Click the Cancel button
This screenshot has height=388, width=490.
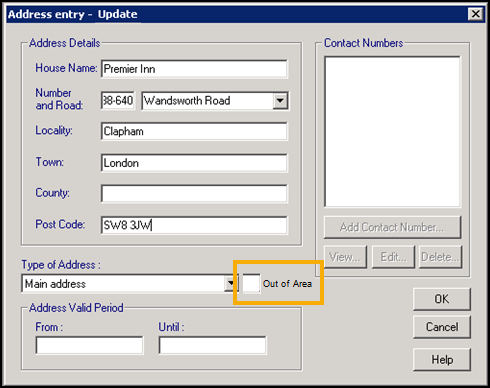(442, 327)
